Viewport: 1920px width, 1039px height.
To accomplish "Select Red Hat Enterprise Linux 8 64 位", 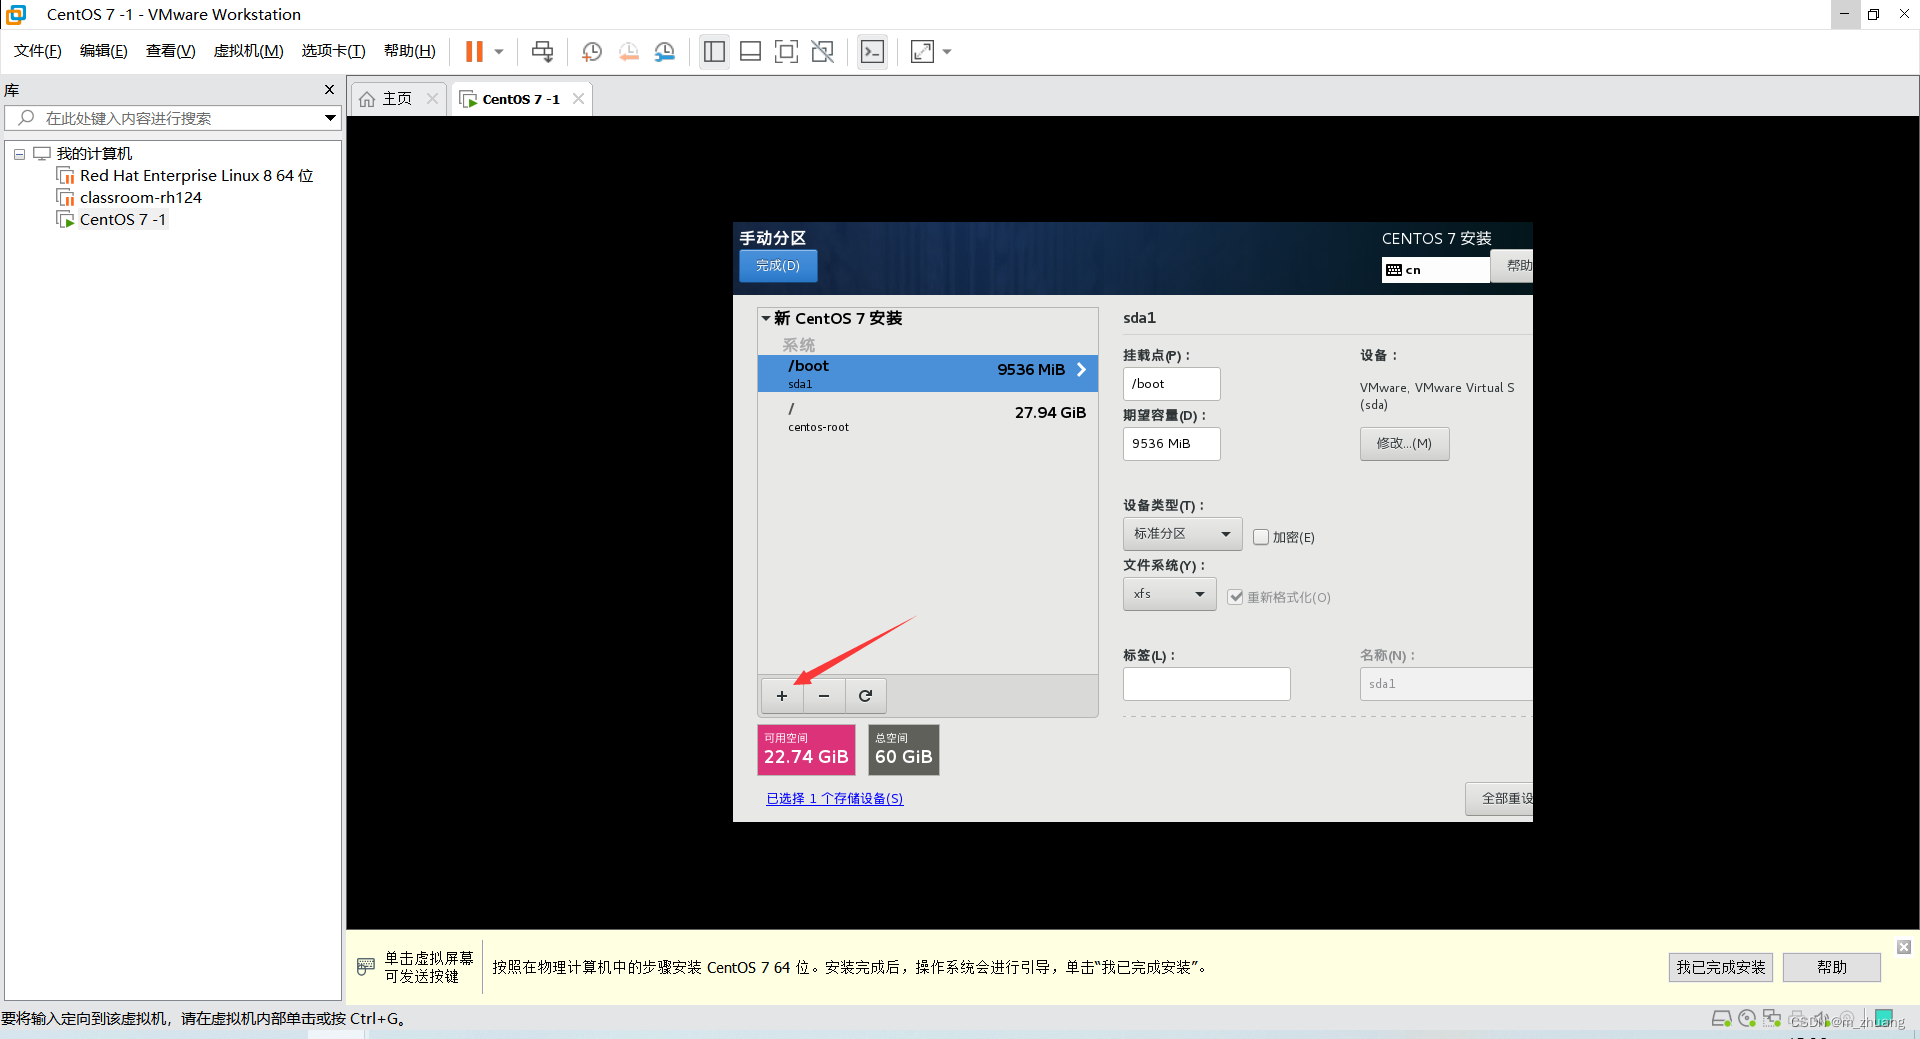I will (196, 176).
